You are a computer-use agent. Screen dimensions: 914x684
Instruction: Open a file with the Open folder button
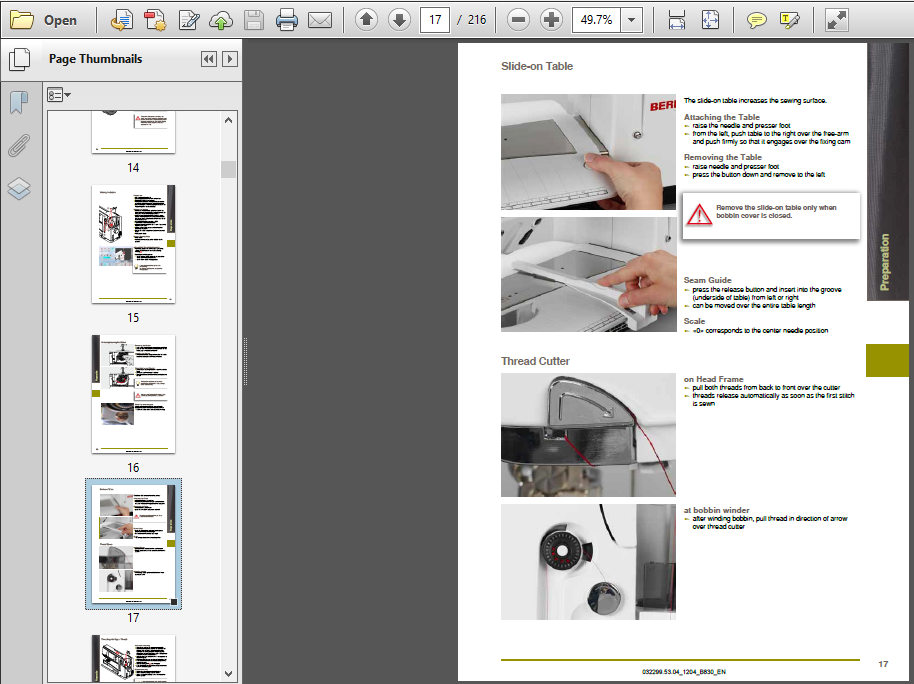pyautogui.click(x=44, y=20)
